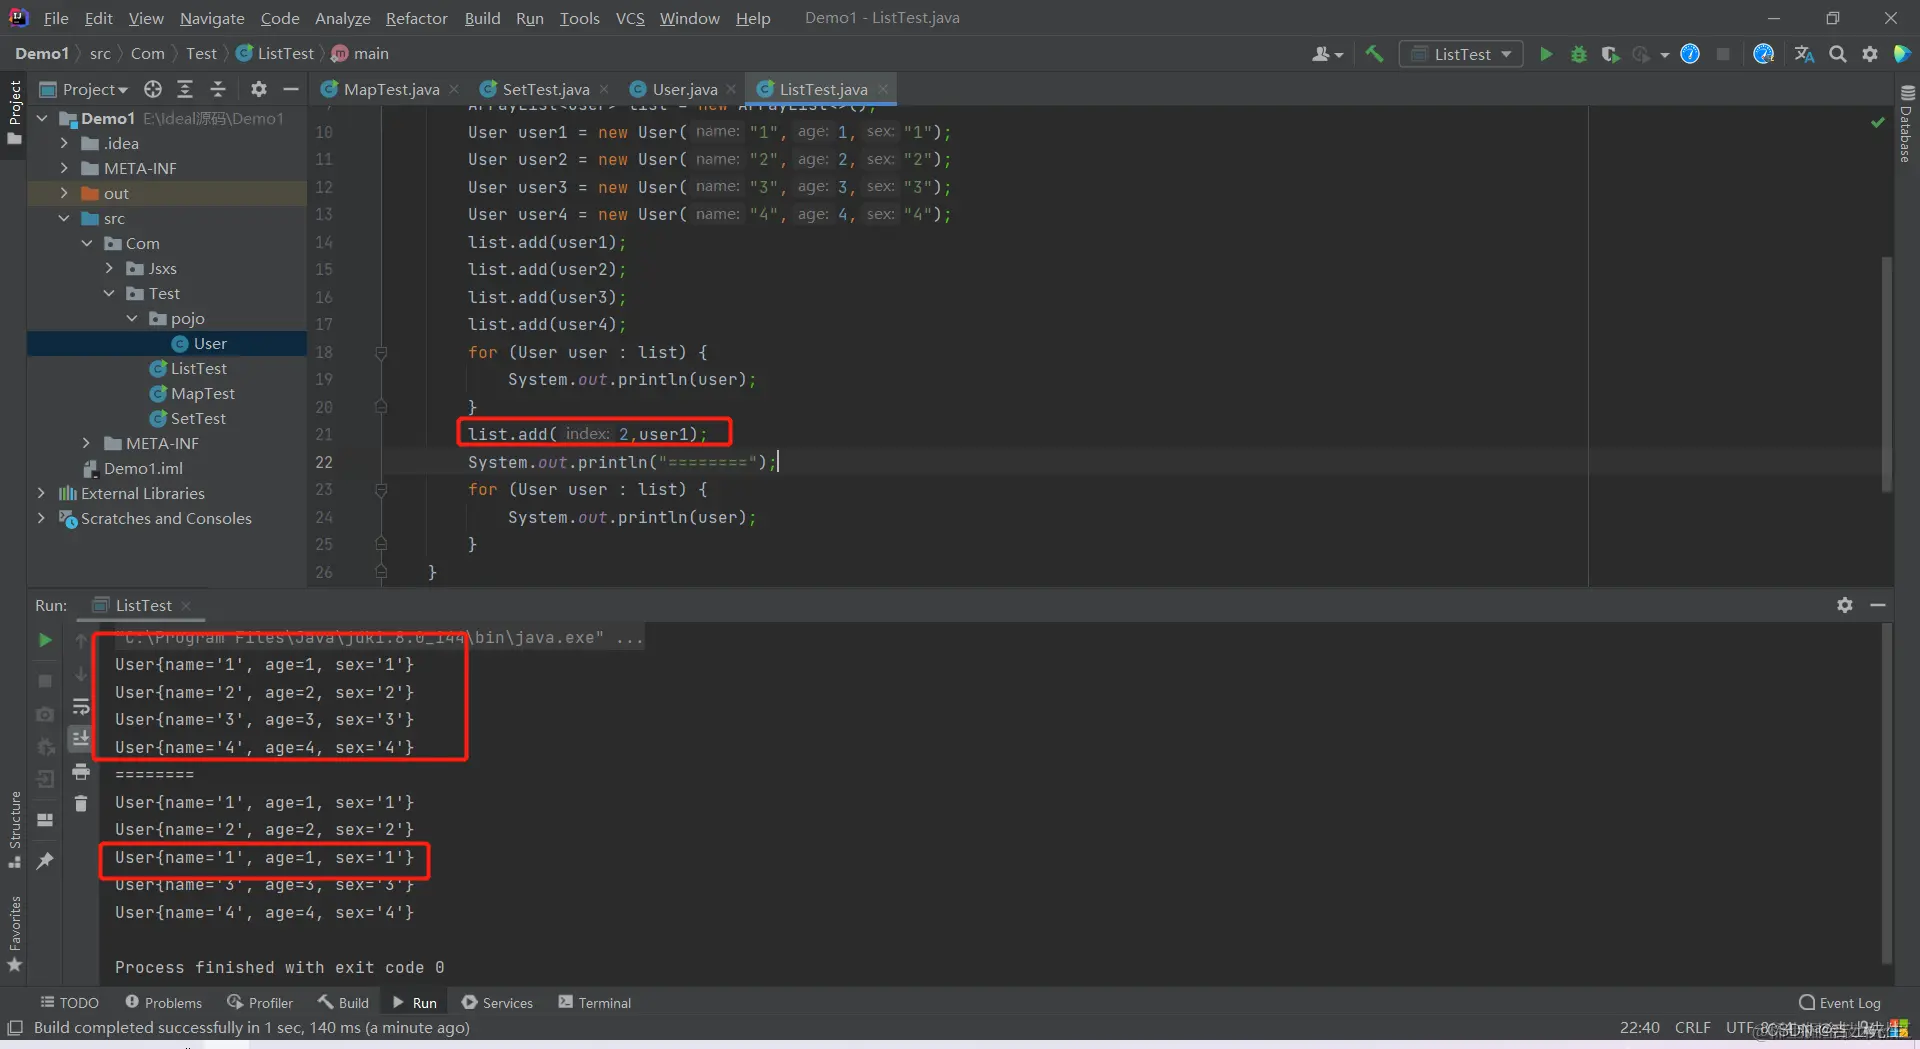The image size is (1920, 1049).
Task: Run ListTest with the green play button in the main toolbar
Action: pyautogui.click(x=1546, y=54)
